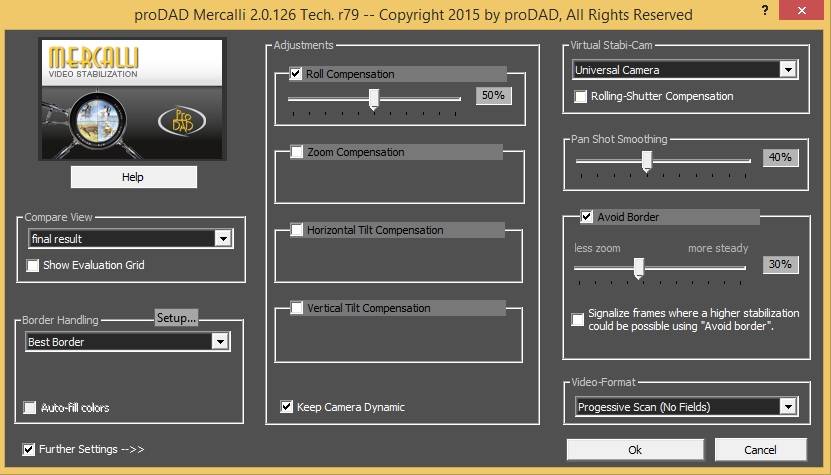
Task: Toggle Auto-fill colors checkbox
Action: coord(30,408)
